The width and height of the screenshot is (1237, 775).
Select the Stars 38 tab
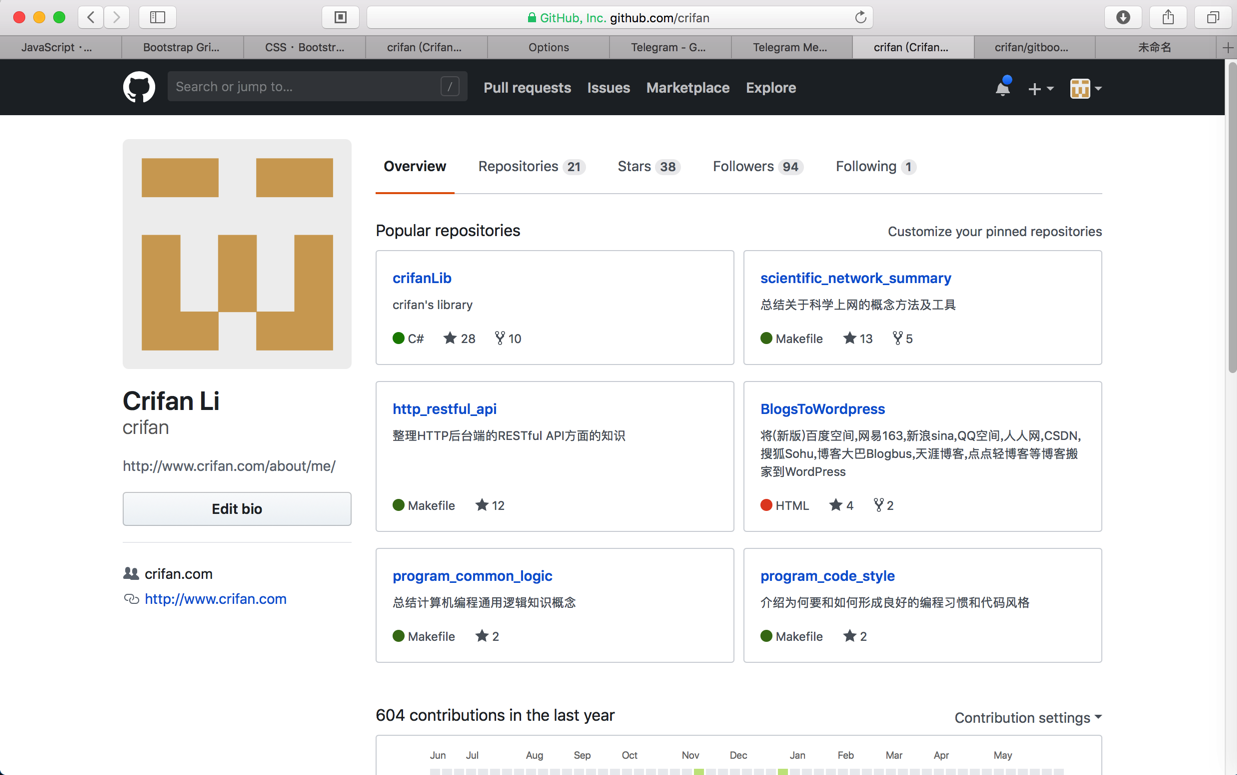coord(648,167)
